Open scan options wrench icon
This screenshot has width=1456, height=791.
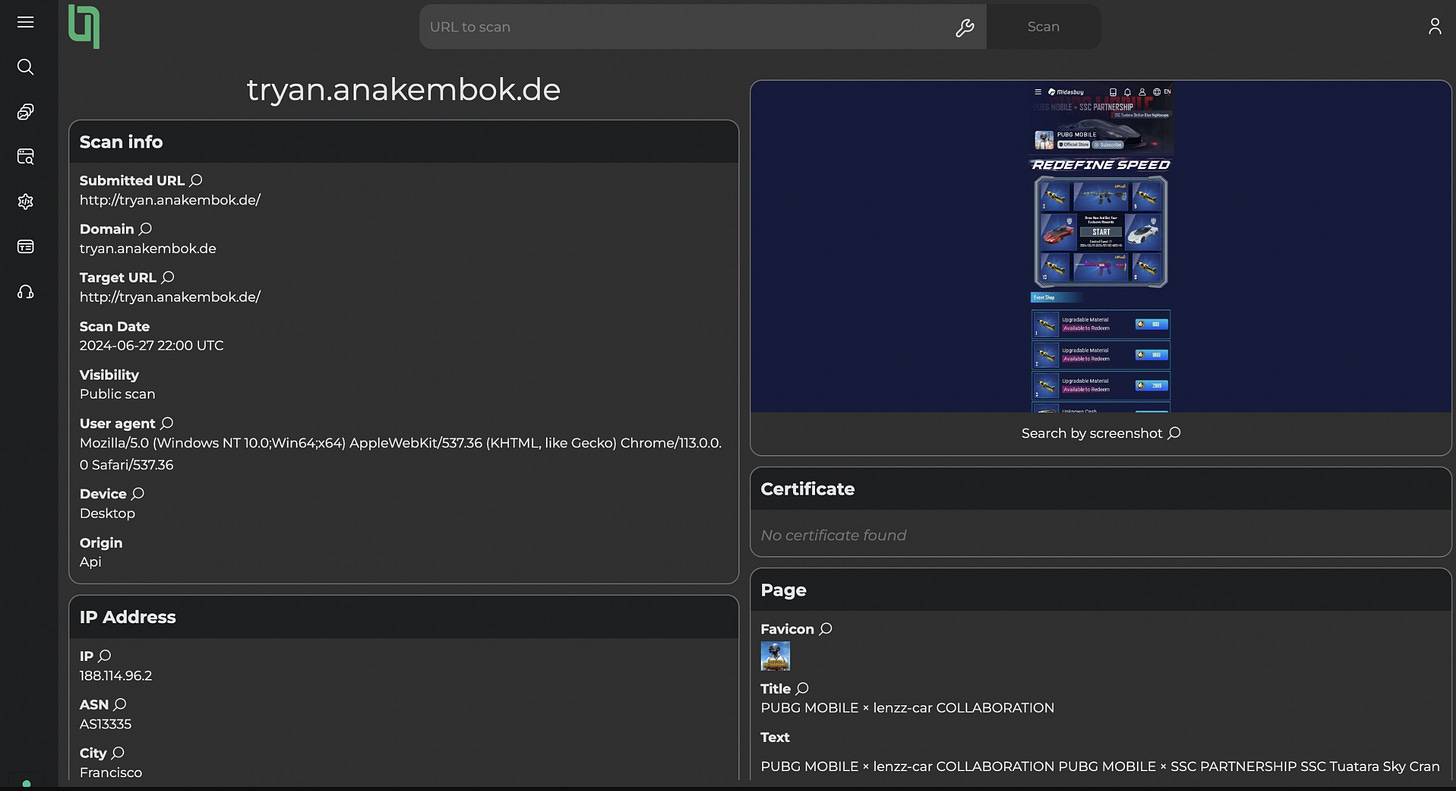coord(965,27)
